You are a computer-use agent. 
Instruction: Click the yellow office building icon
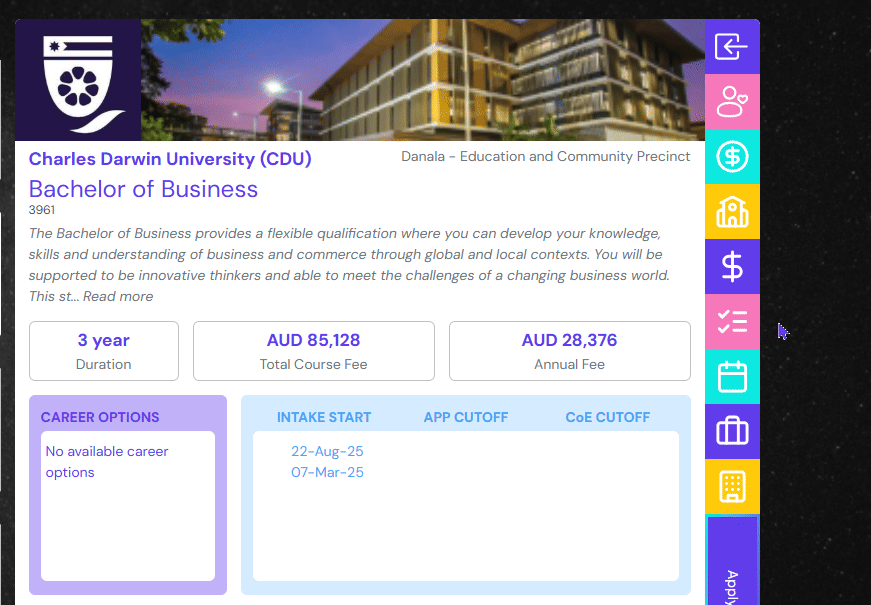click(732, 487)
